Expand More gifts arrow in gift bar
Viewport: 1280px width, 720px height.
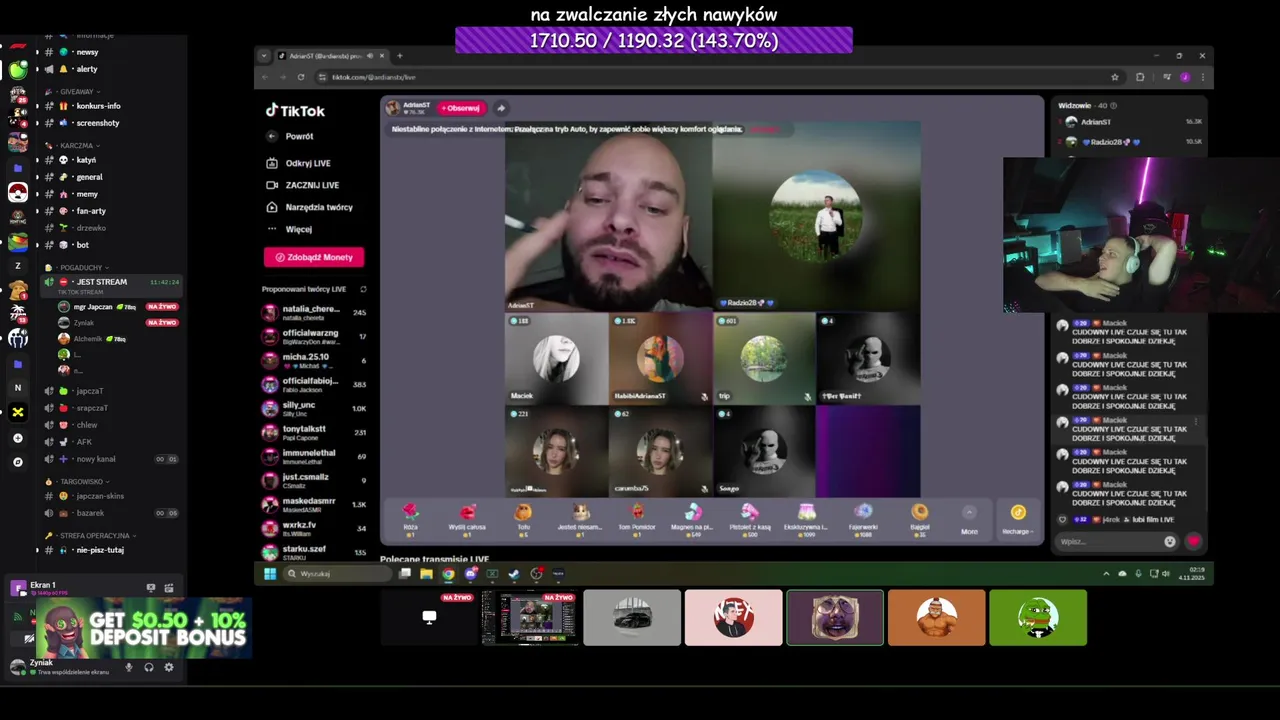(969, 513)
